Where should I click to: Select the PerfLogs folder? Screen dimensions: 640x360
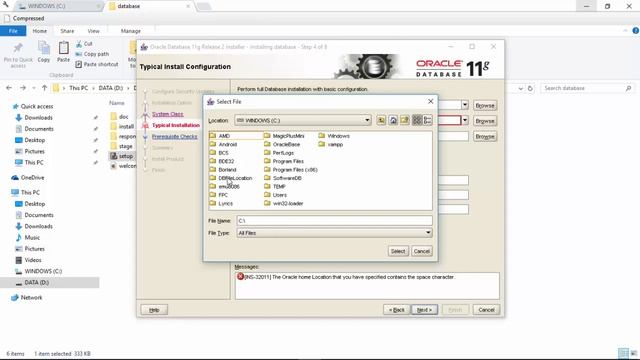[x=279, y=153]
